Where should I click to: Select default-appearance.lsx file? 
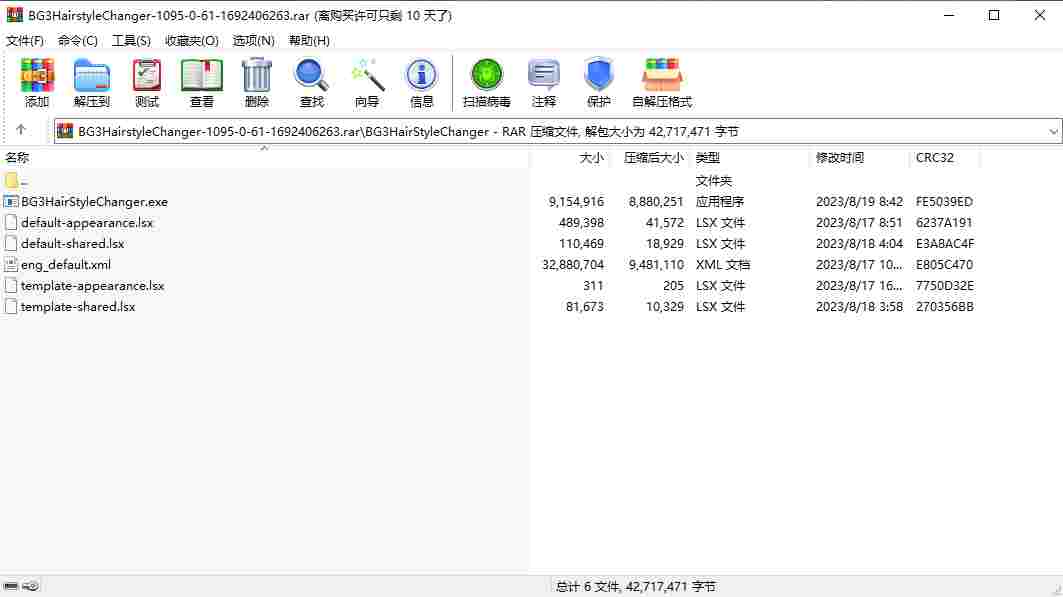pyautogui.click(x=87, y=223)
